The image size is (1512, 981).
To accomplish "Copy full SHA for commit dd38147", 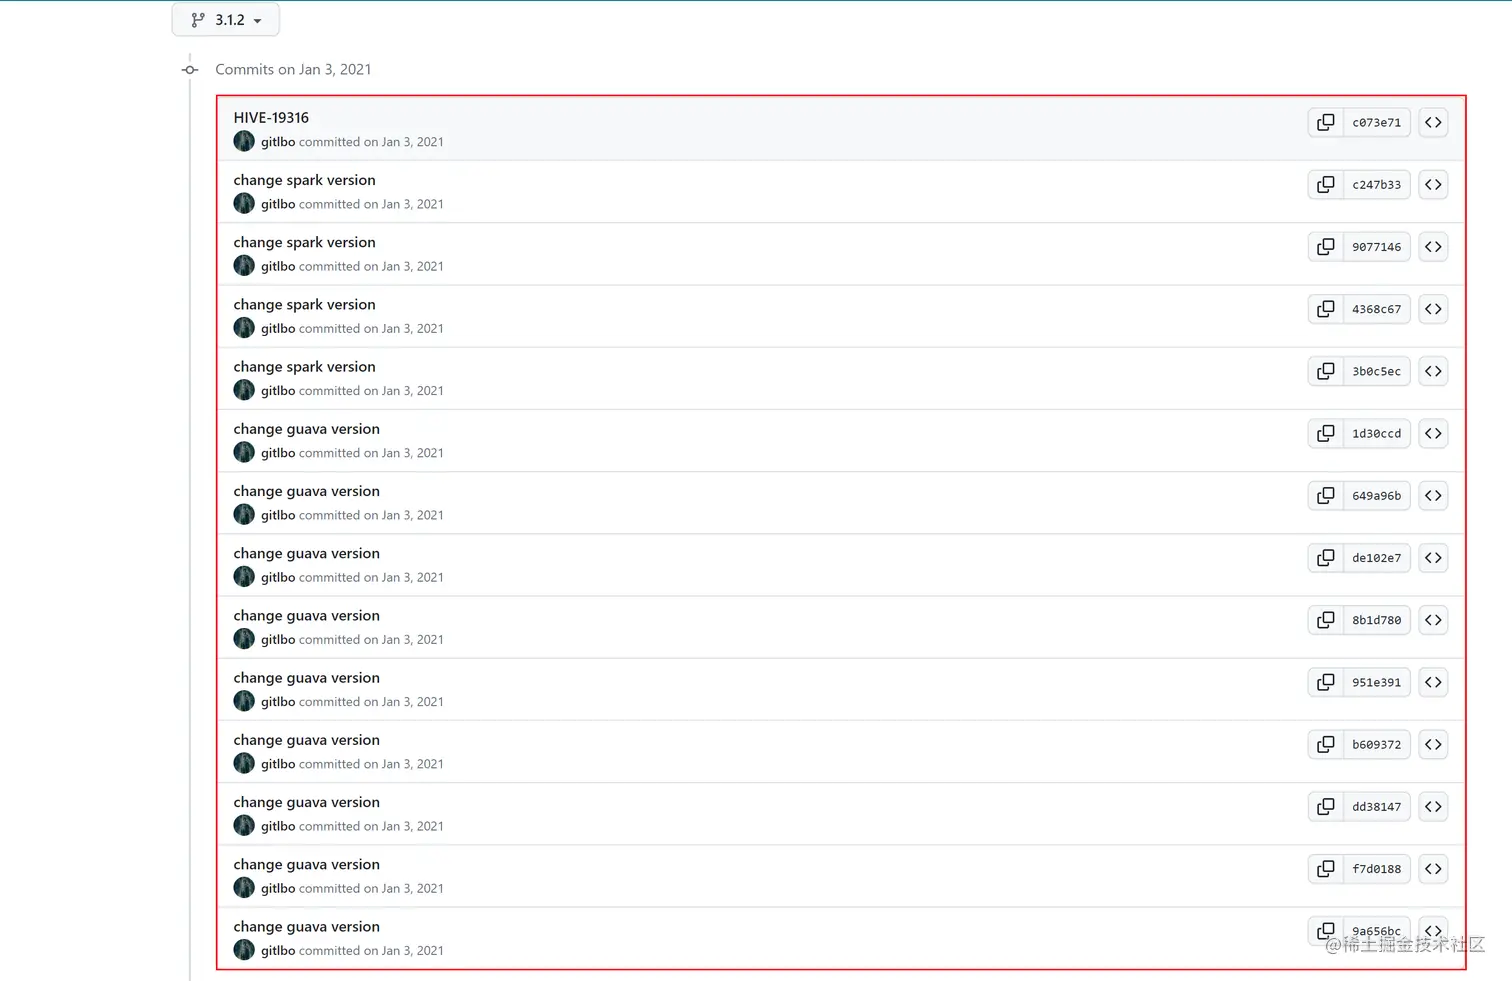I will tap(1326, 806).
